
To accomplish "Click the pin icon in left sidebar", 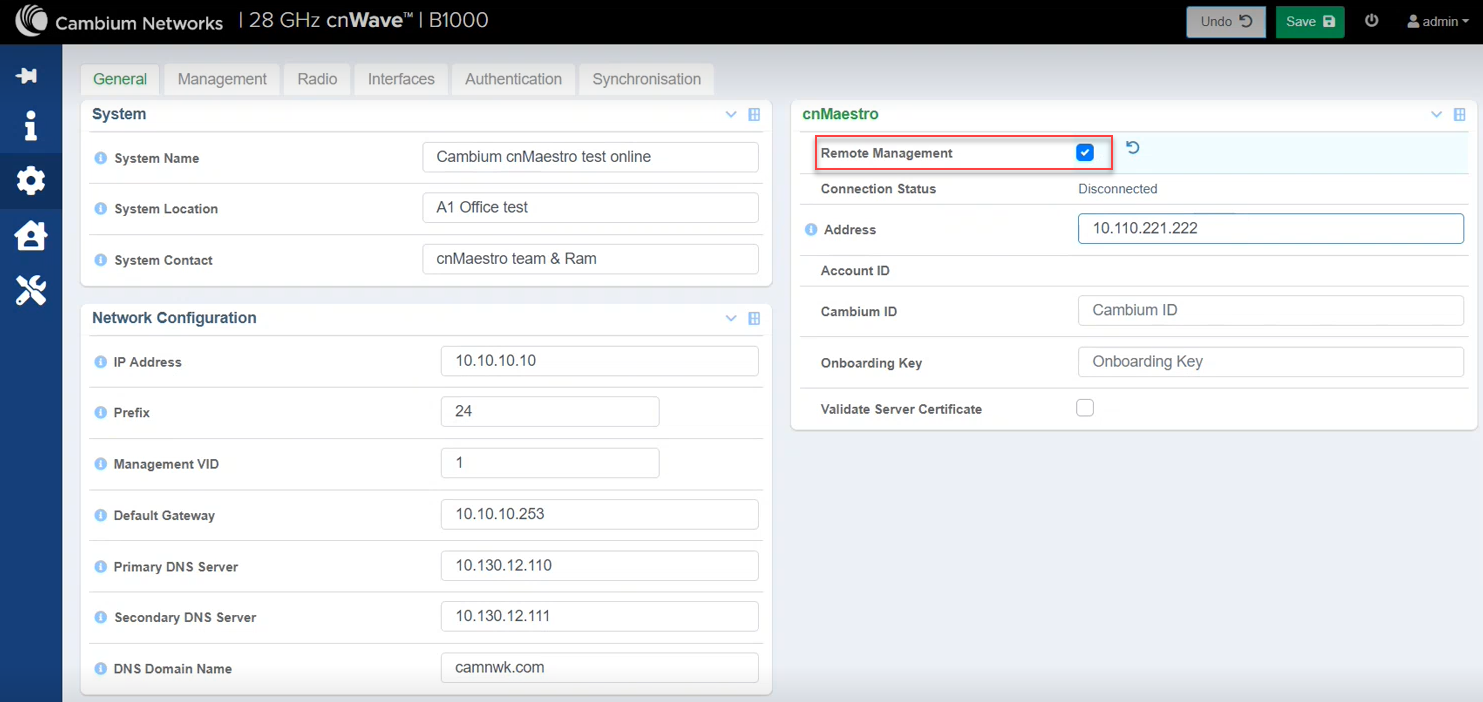I will (27, 76).
